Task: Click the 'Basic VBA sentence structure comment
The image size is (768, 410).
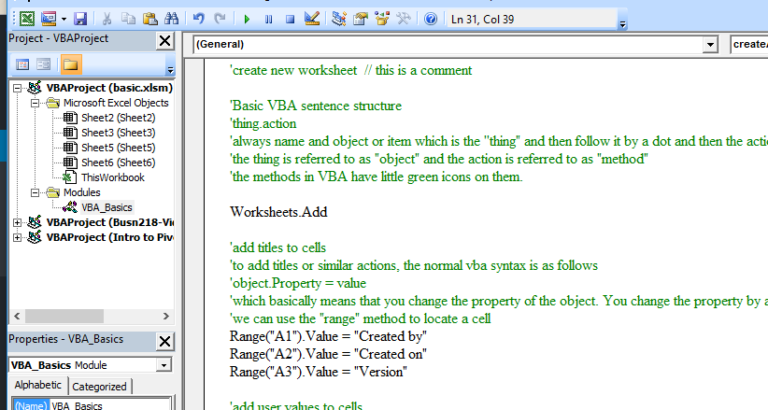Action: [x=315, y=106]
